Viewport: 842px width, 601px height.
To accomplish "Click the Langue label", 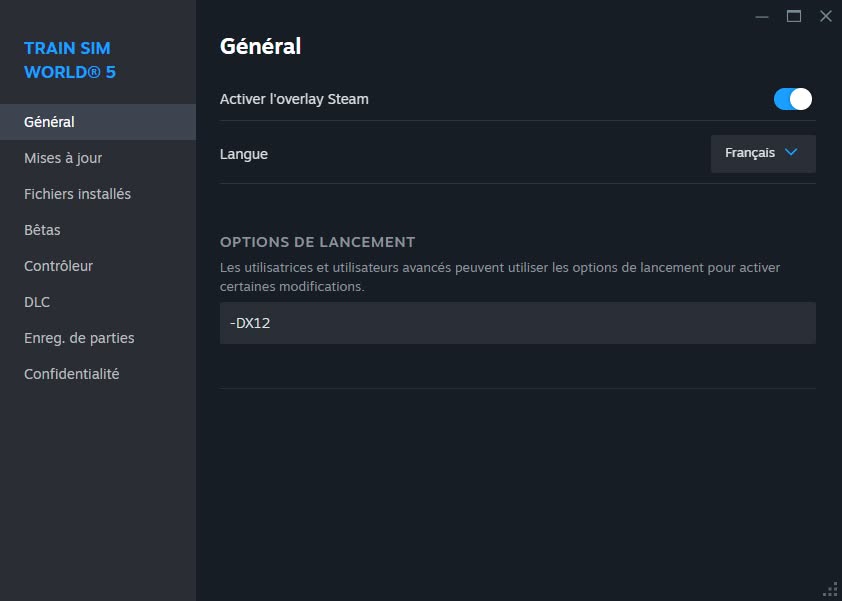I will tap(244, 154).
